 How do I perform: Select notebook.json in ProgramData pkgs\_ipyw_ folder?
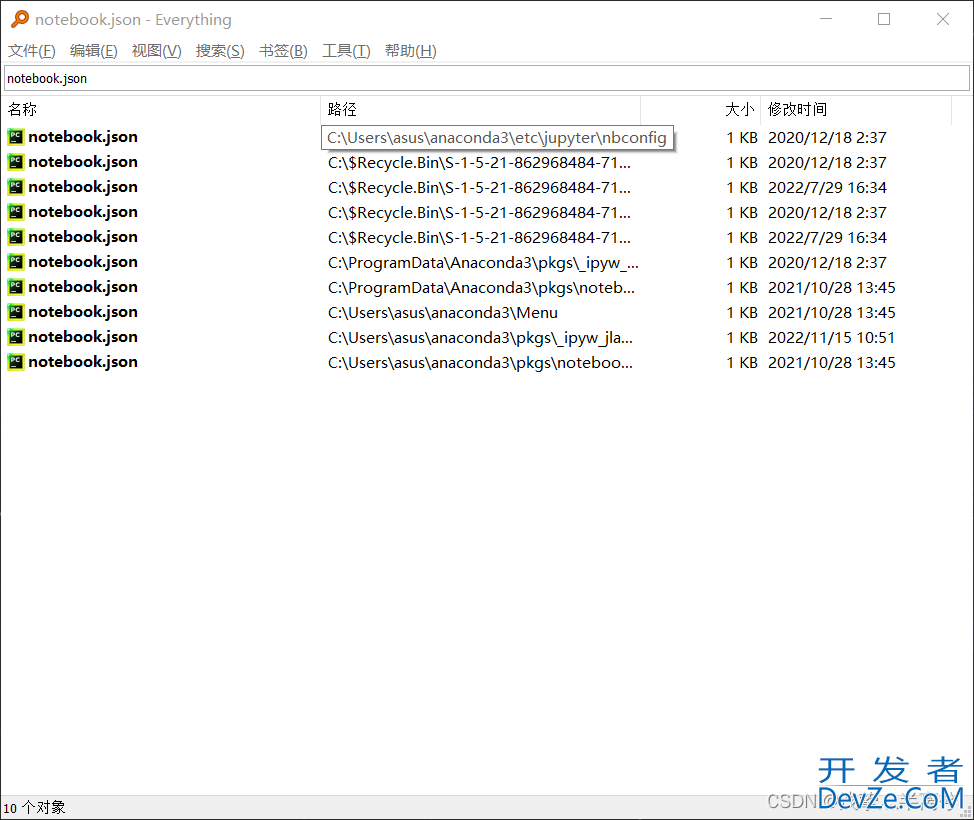[83, 262]
